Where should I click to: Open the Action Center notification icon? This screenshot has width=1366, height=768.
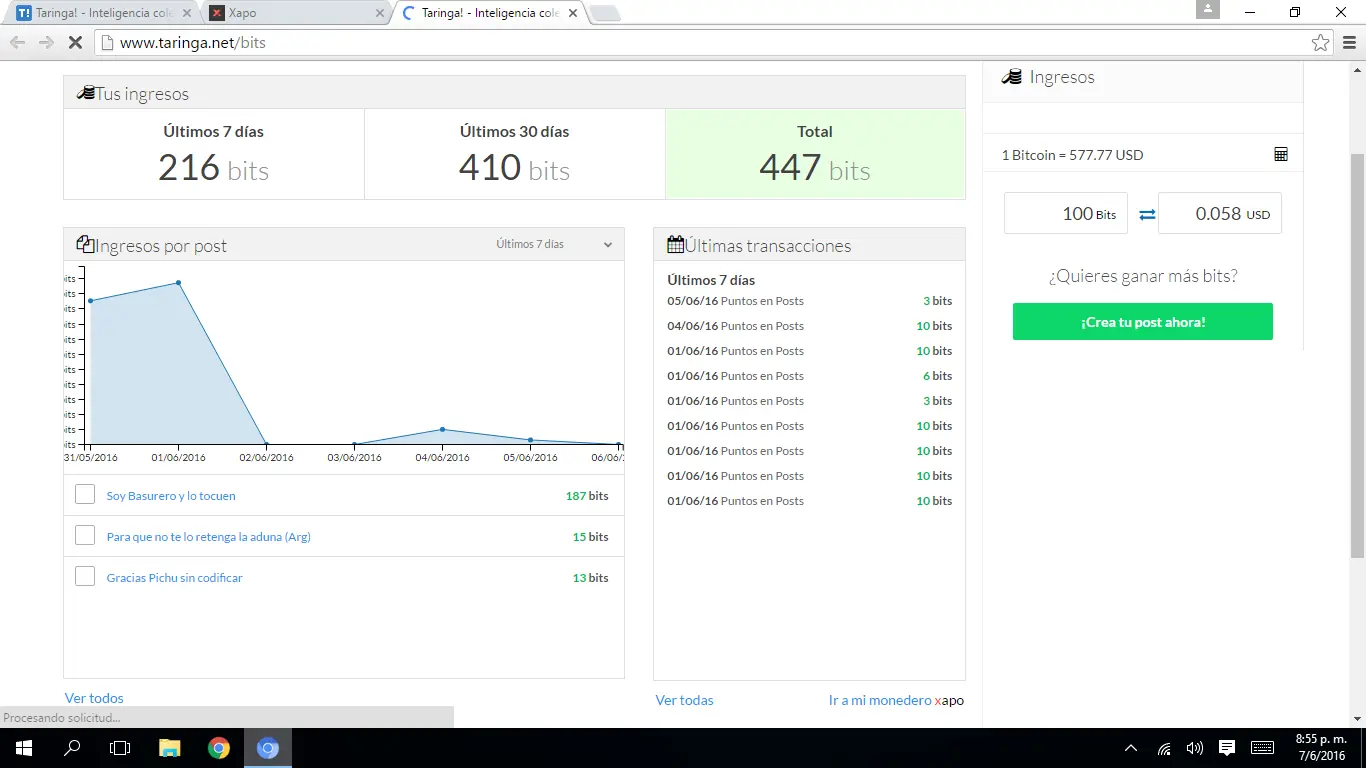point(1227,748)
